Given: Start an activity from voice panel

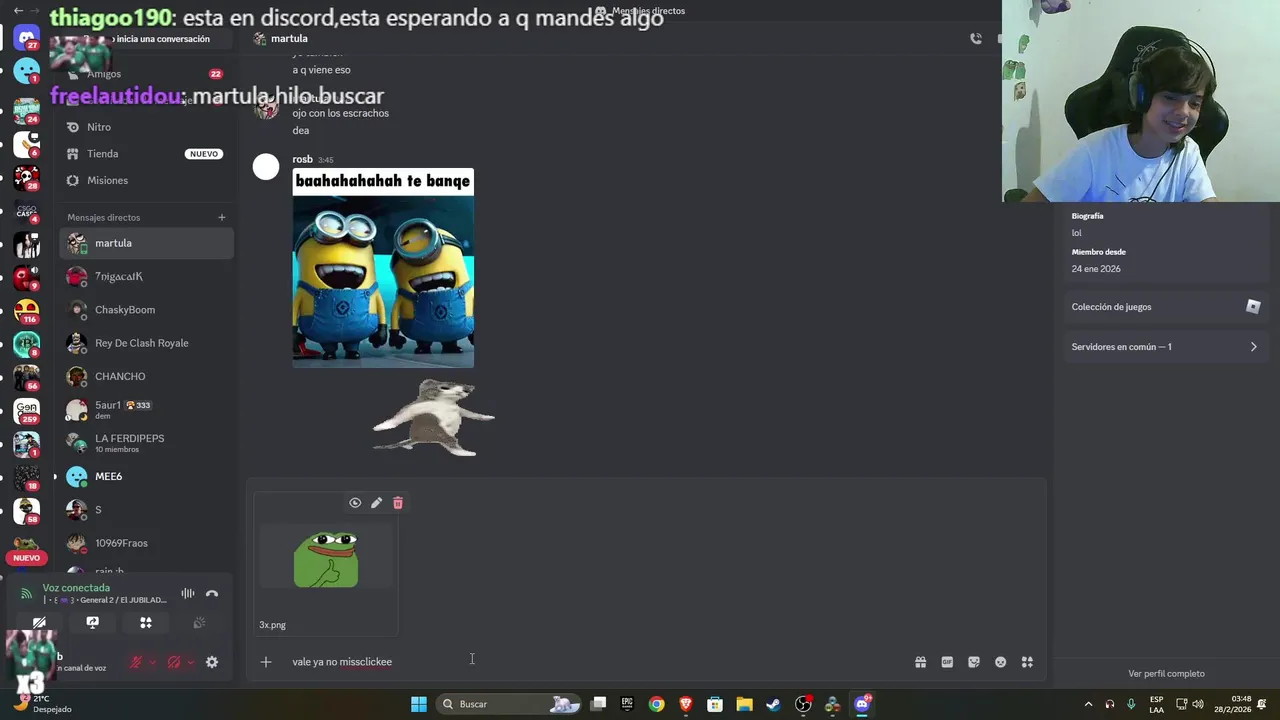Looking at the screenshot, I should tap(146, 622).
